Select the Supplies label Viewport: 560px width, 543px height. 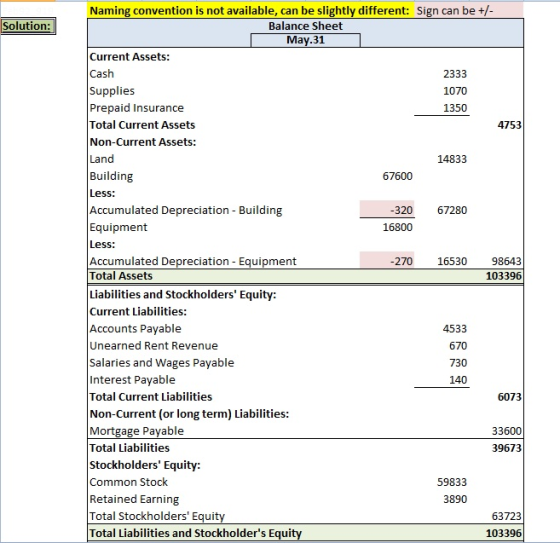(112, 91)
